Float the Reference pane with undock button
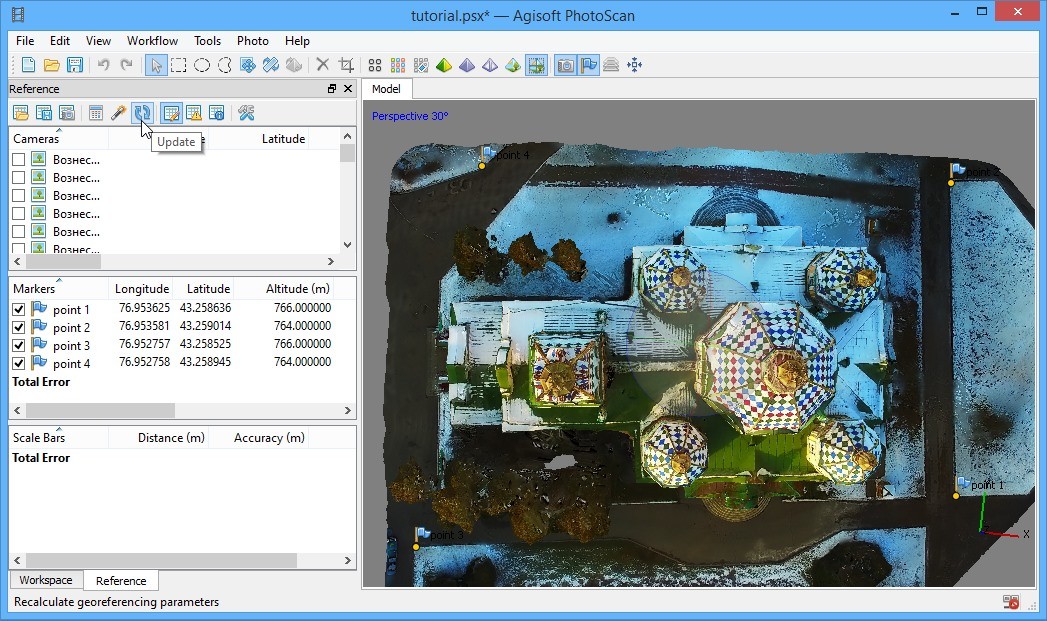1047x621 pixels. click(332, 88)
